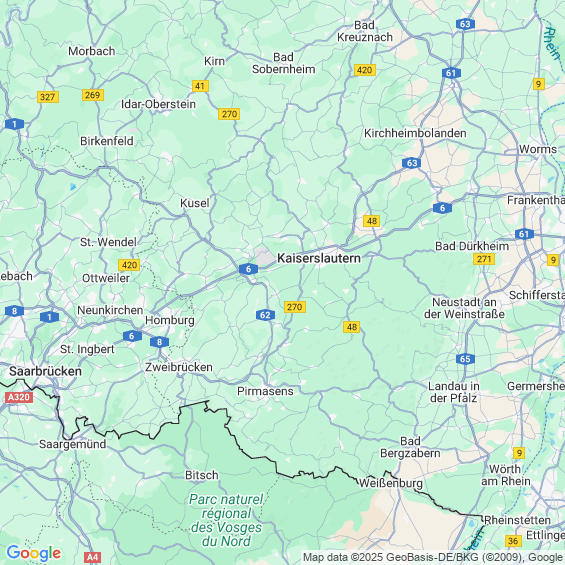565x565 pixels.
Task: Click the yellow 41 road shield
Action: [200, 86]
